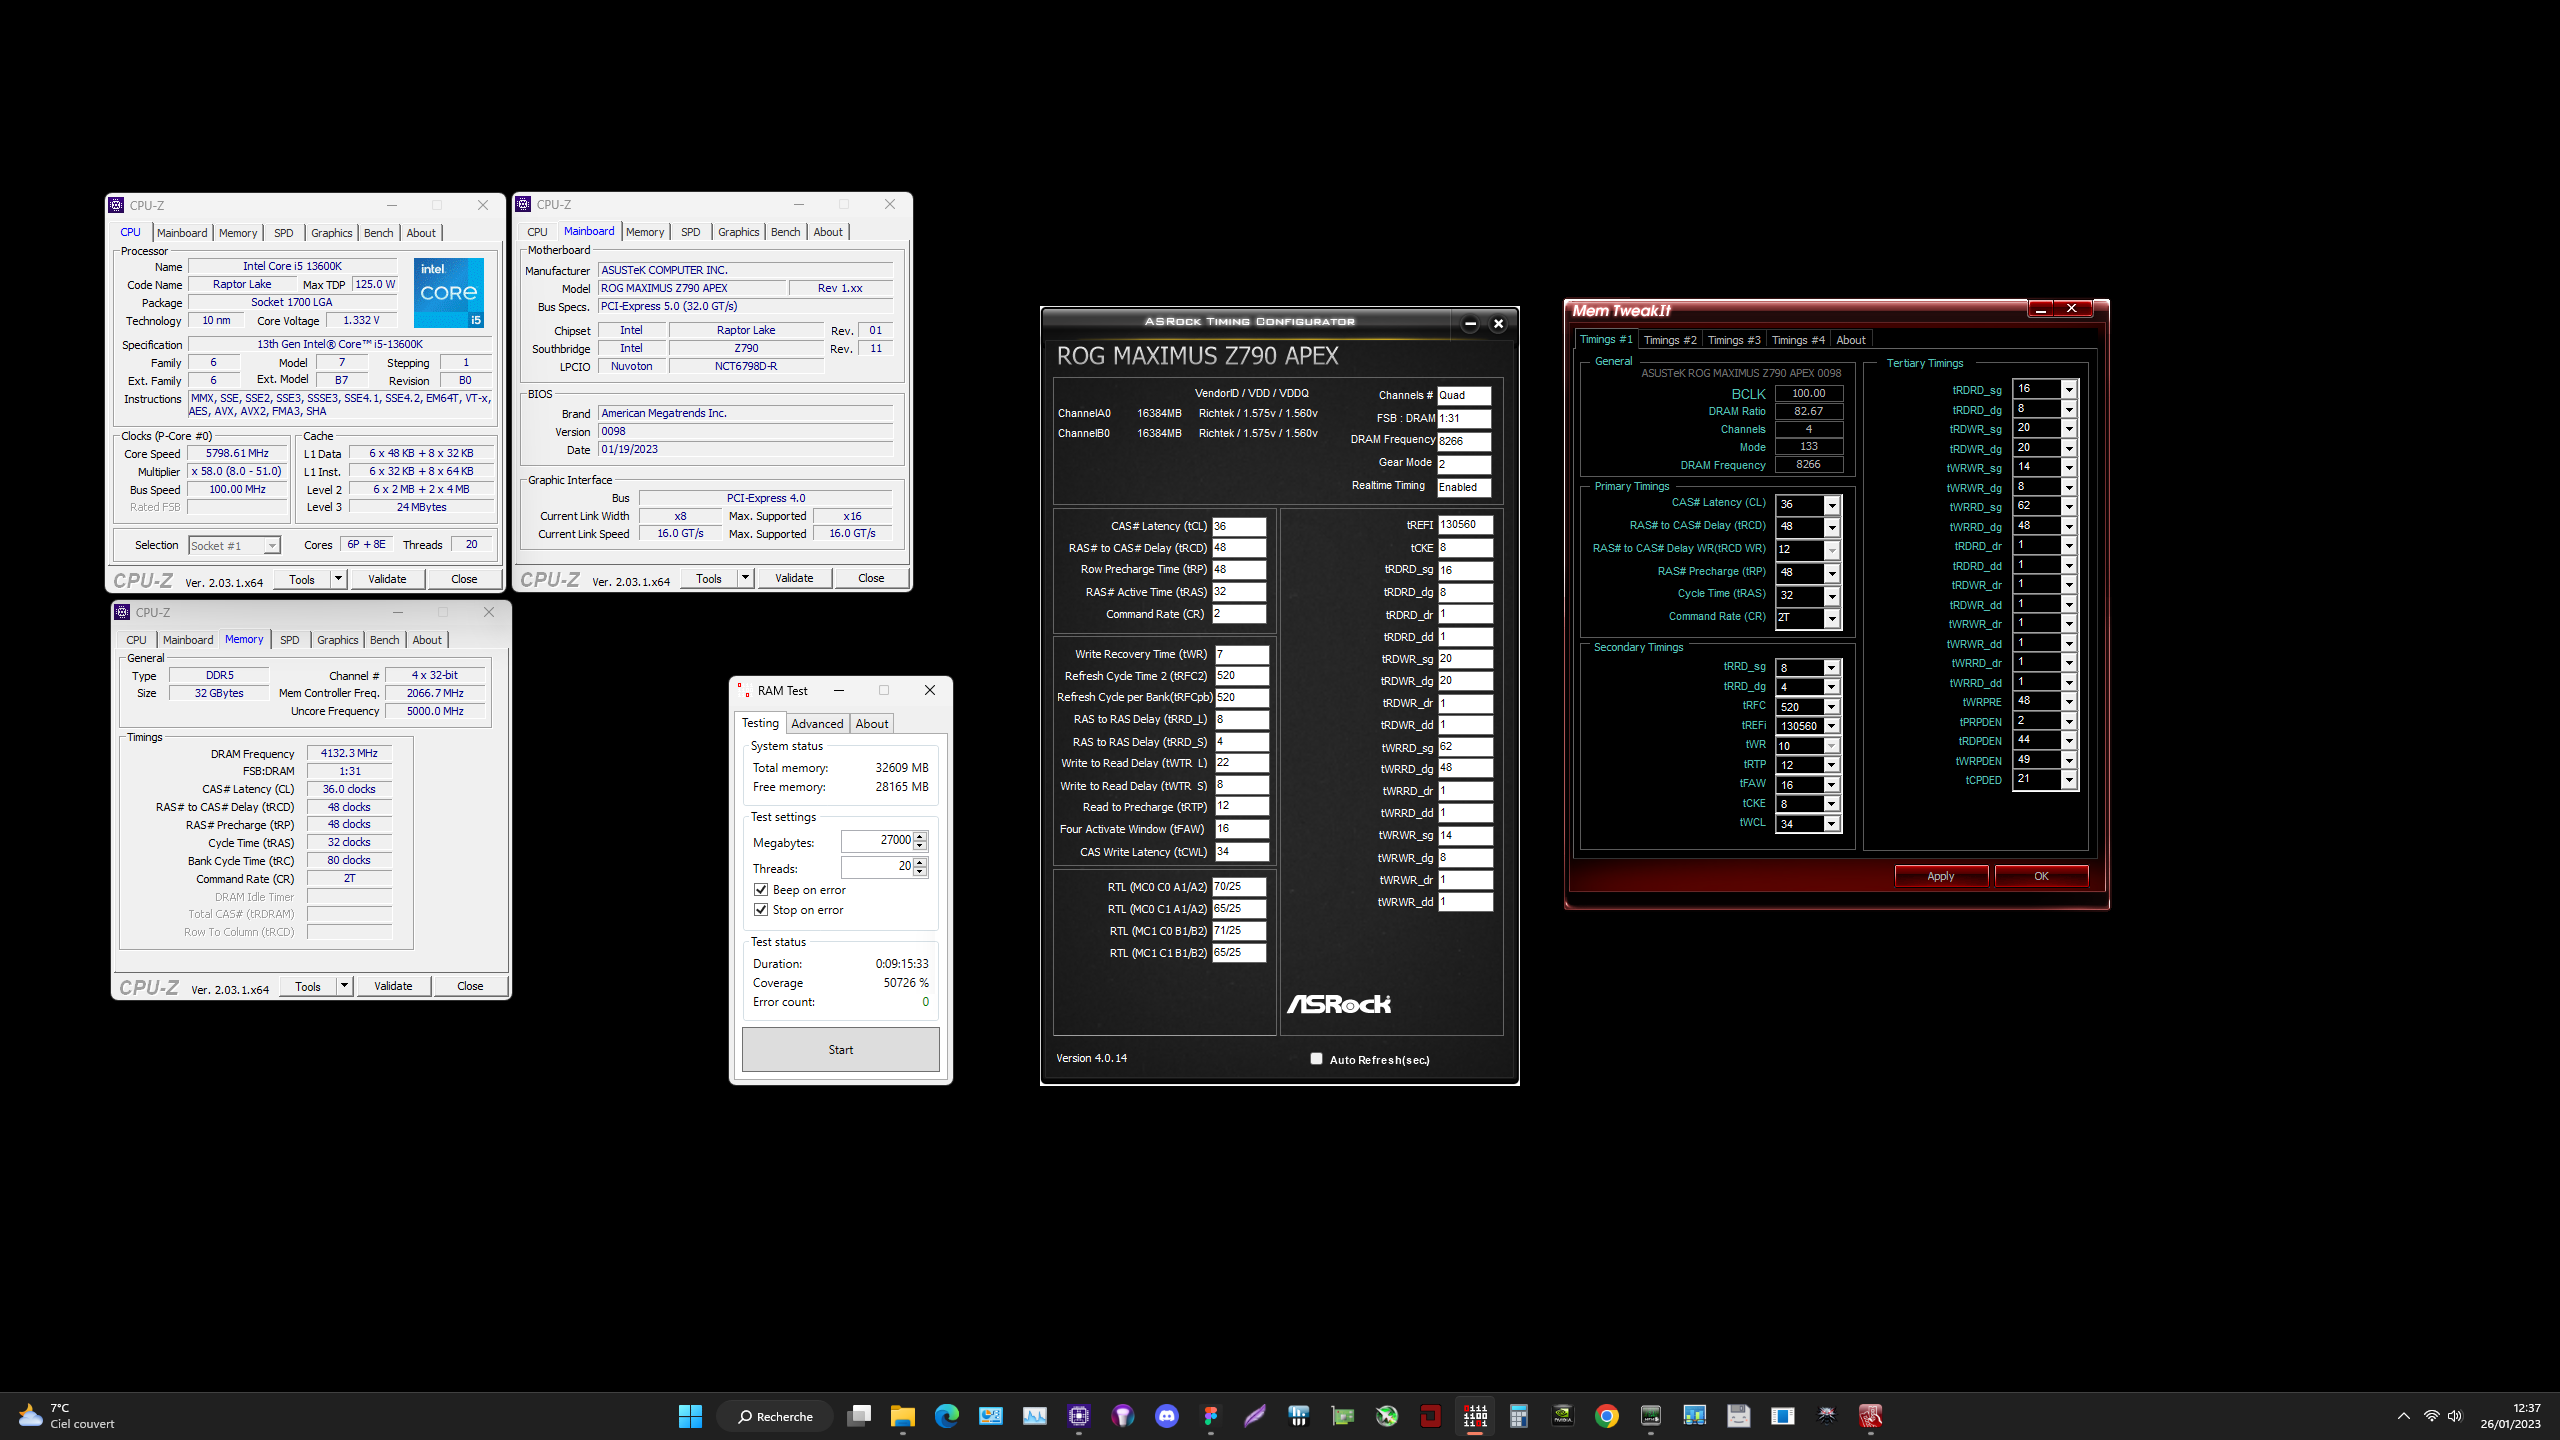Click the NVIDIA taskbar icon

[x=1562, y=1416]
